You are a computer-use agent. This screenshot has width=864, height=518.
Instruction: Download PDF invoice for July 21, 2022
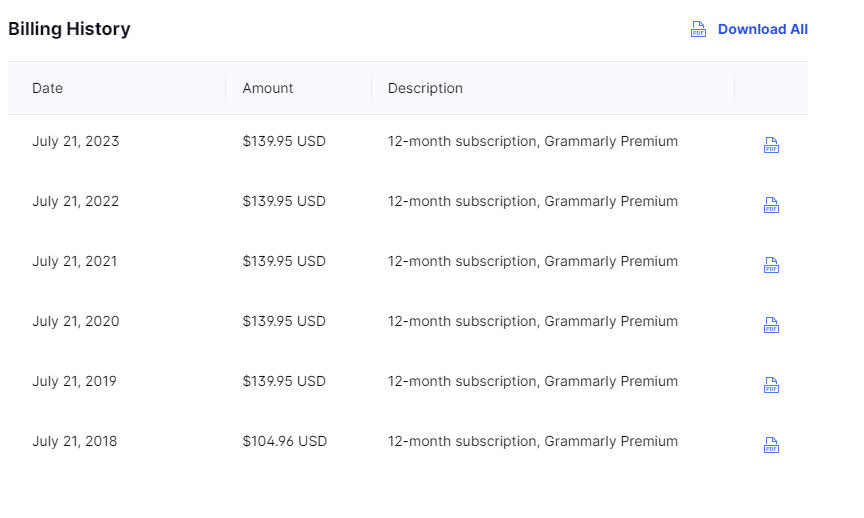[x=771, y=205]
